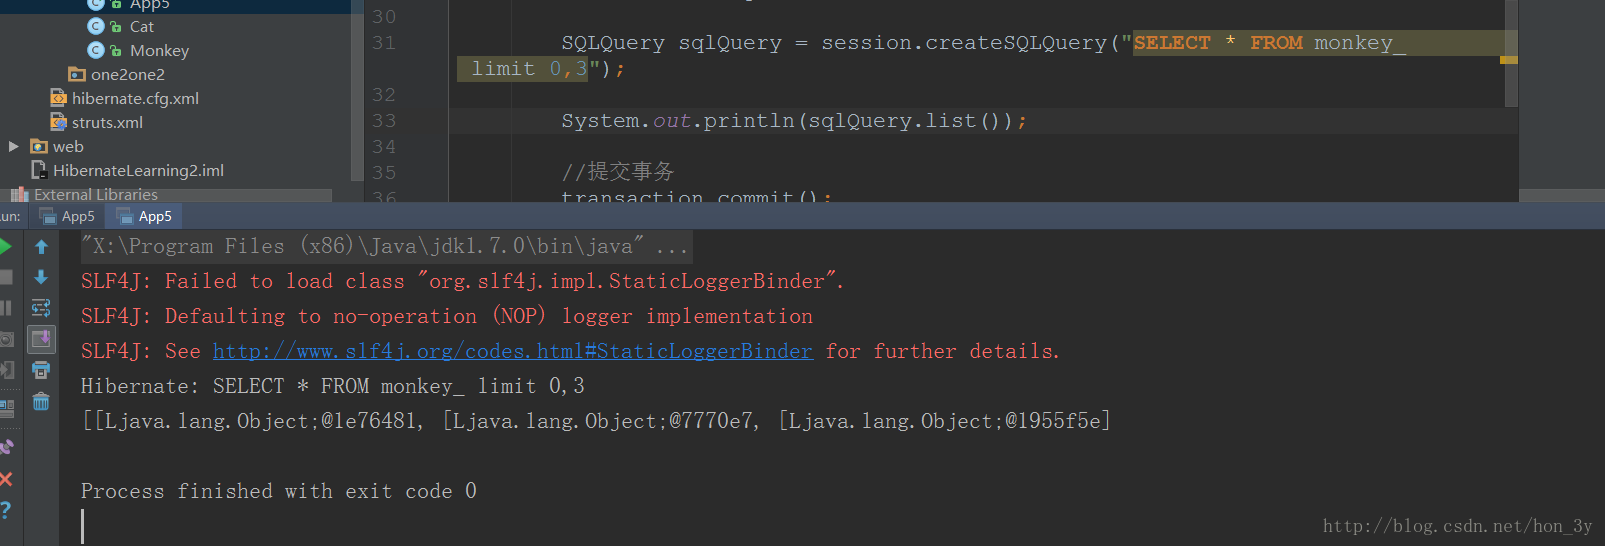Click the up arrow for previous stack trace
Image resolution: width=1605 pixels, height=546 pixels.
[x=41, y=246]
